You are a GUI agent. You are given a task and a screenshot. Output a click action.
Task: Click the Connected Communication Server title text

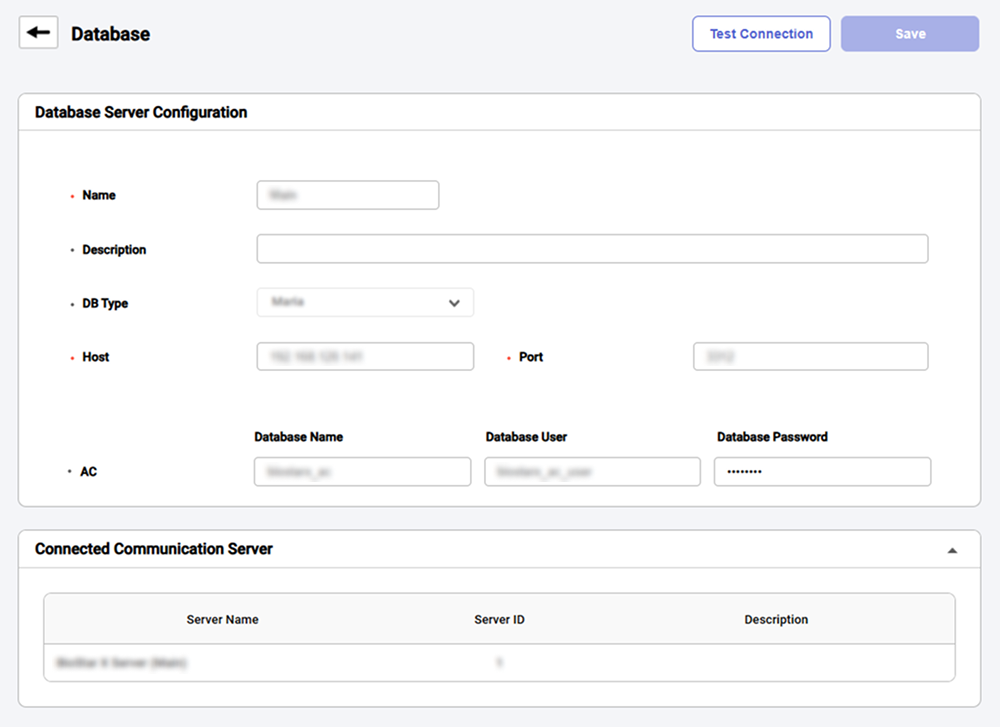(x=154, y=549)
